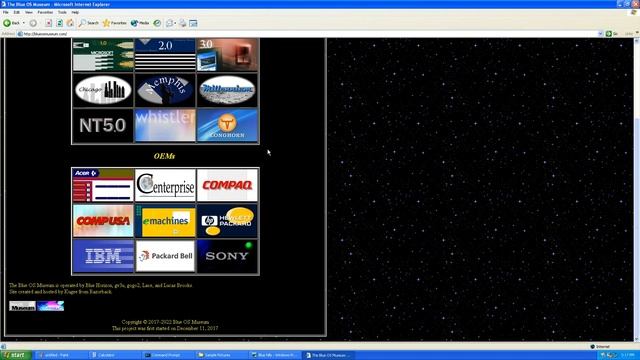This screenshot has height=360, width=640.
Task: Open the Windows 1.0 thumbnail
Action: 103,55
